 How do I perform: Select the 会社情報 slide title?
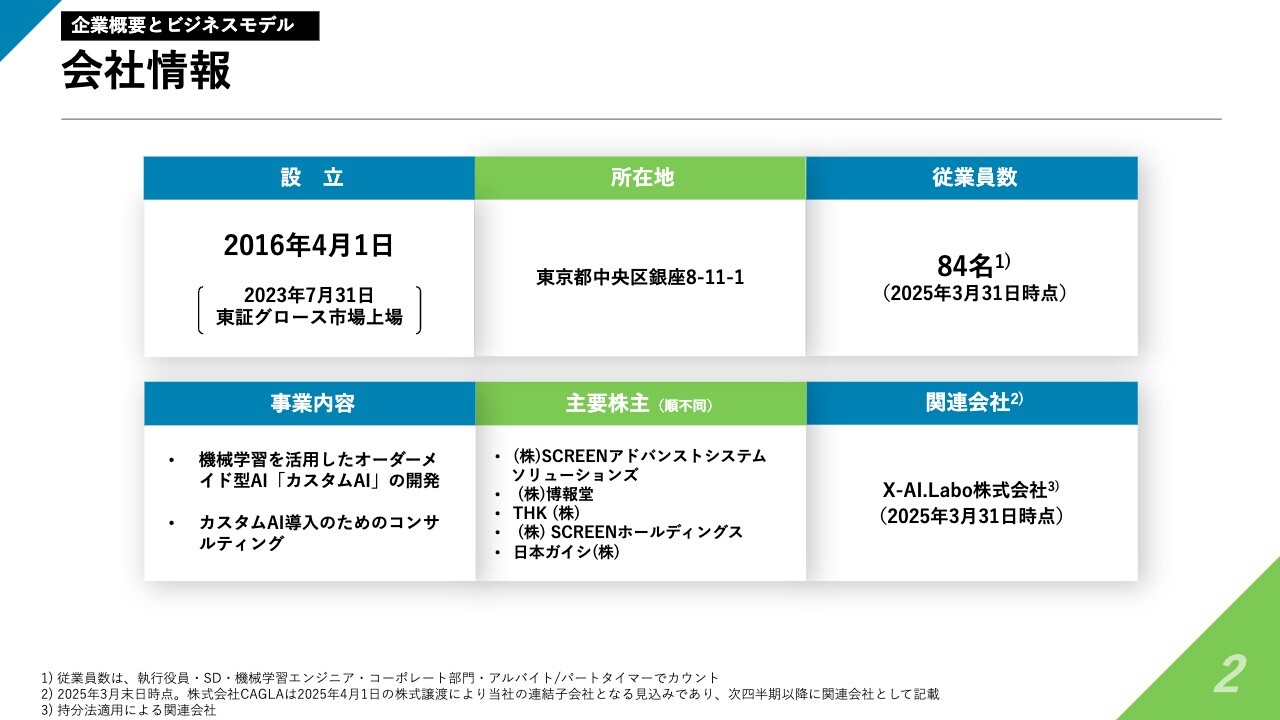coord(146,72)
